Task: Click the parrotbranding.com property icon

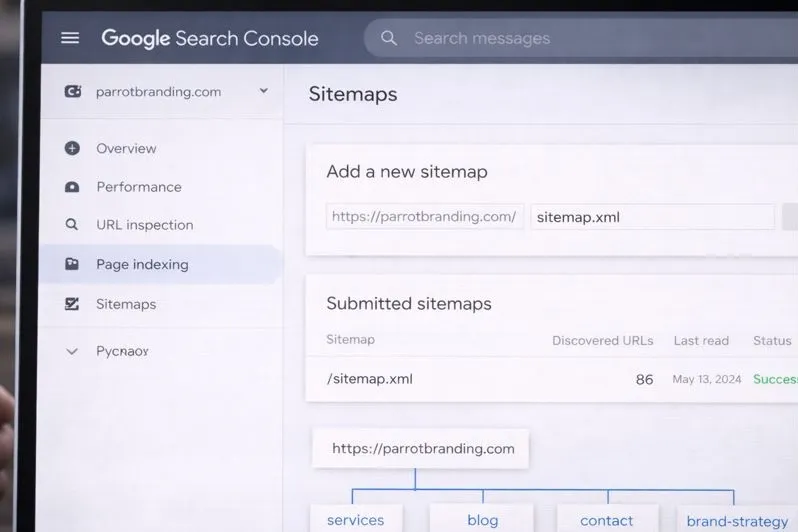Action: [x=73, y=92]
